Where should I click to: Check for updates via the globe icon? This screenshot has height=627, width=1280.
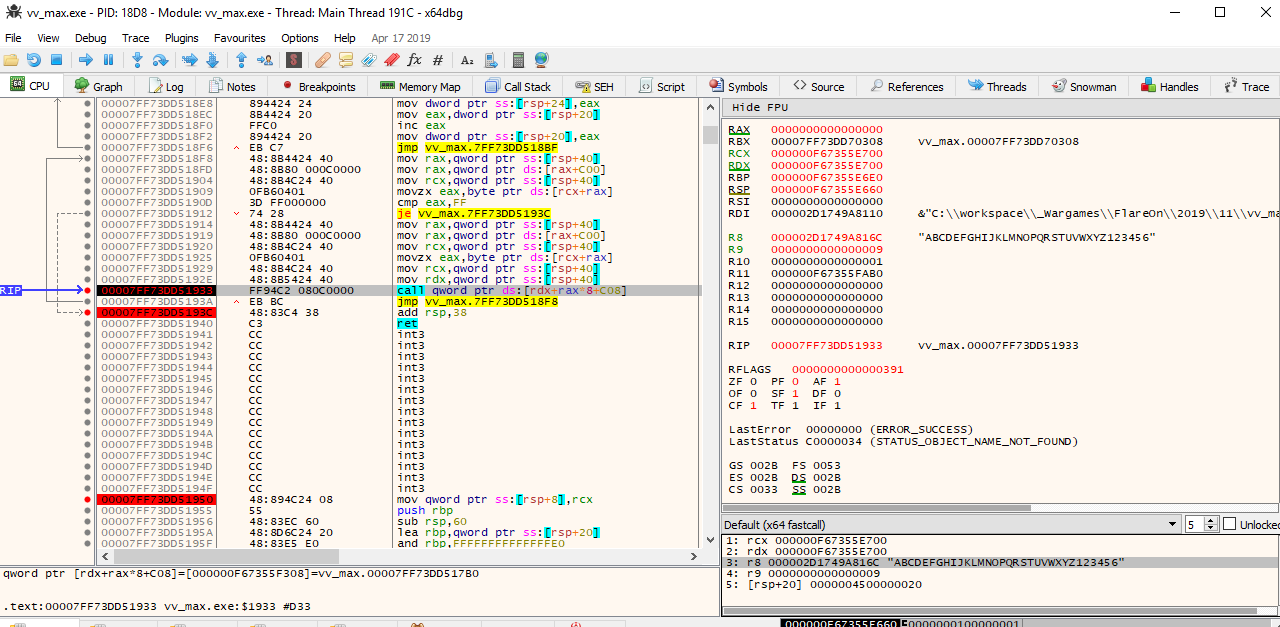click(541, 60)
